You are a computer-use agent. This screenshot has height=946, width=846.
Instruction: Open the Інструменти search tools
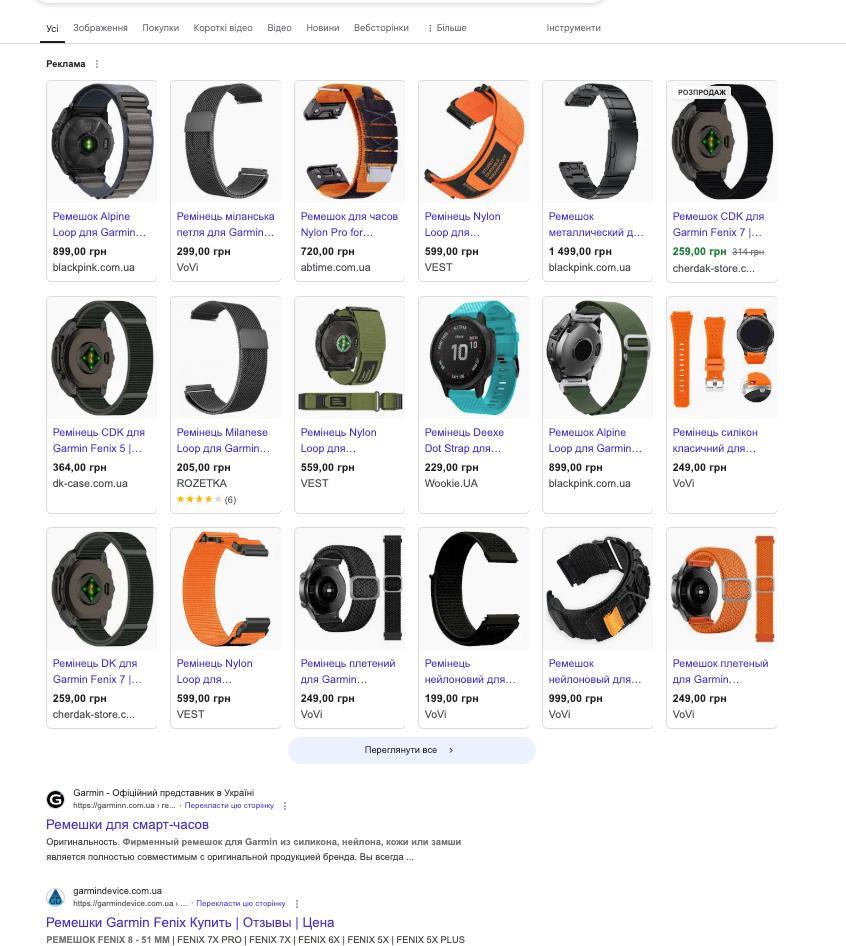(573, 28)
